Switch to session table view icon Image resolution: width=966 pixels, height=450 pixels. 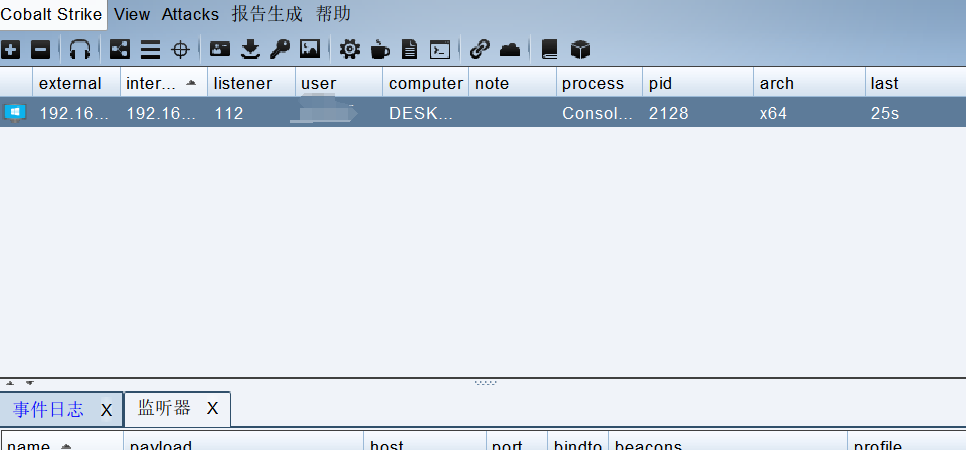pyautogui.click(x=150, y=49)
